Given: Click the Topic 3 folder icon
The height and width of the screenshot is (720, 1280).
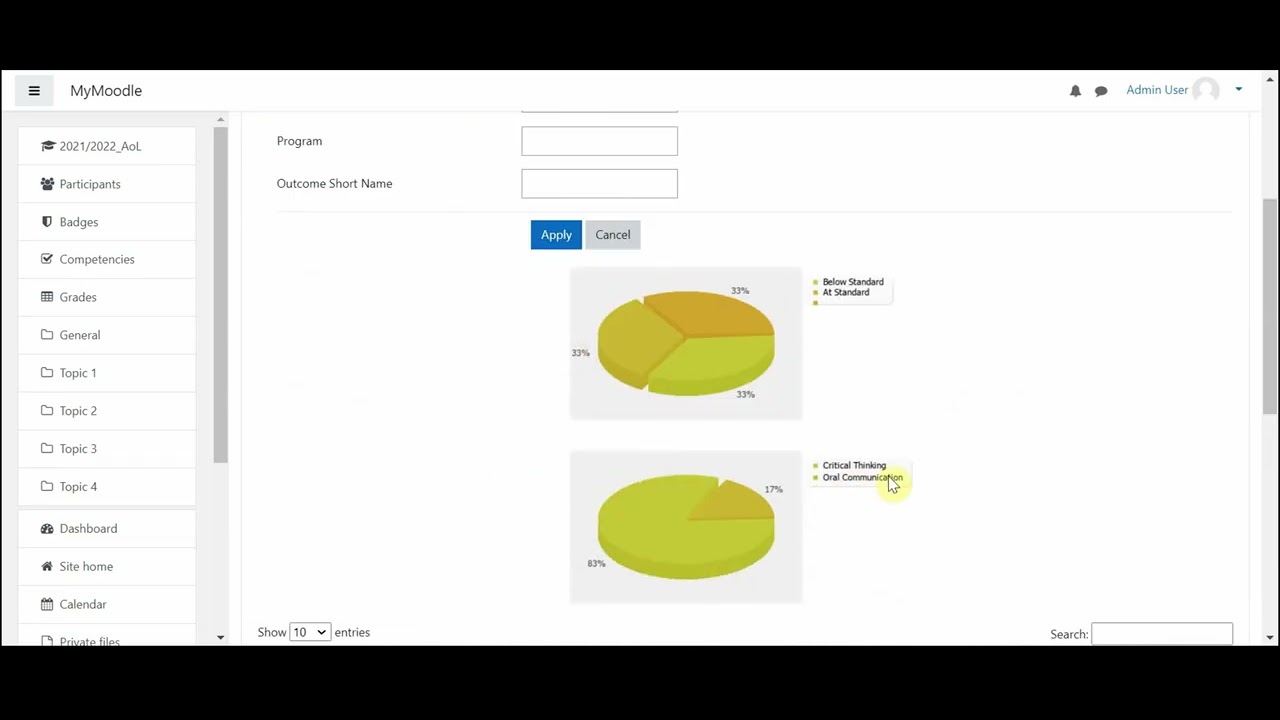Looking at the screenshot, I should [x=47, y=449].
